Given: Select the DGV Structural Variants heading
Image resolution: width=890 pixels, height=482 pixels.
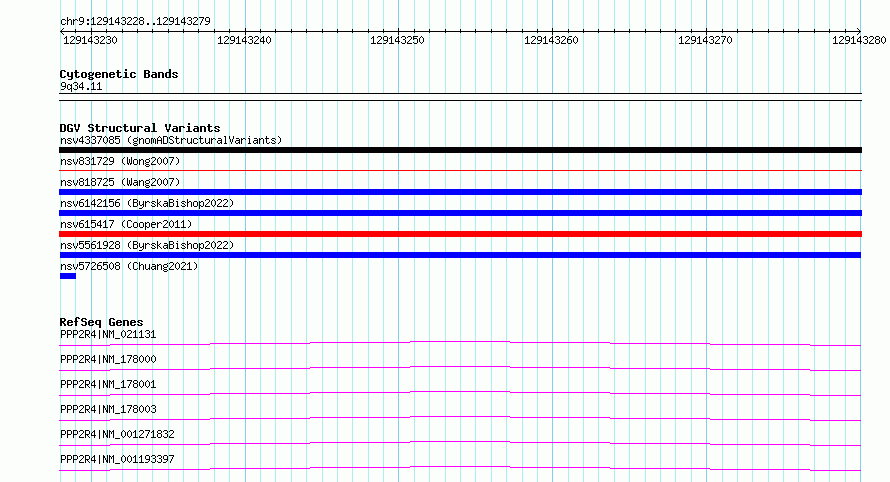Looking at the screenshot, I should (140, 128).
